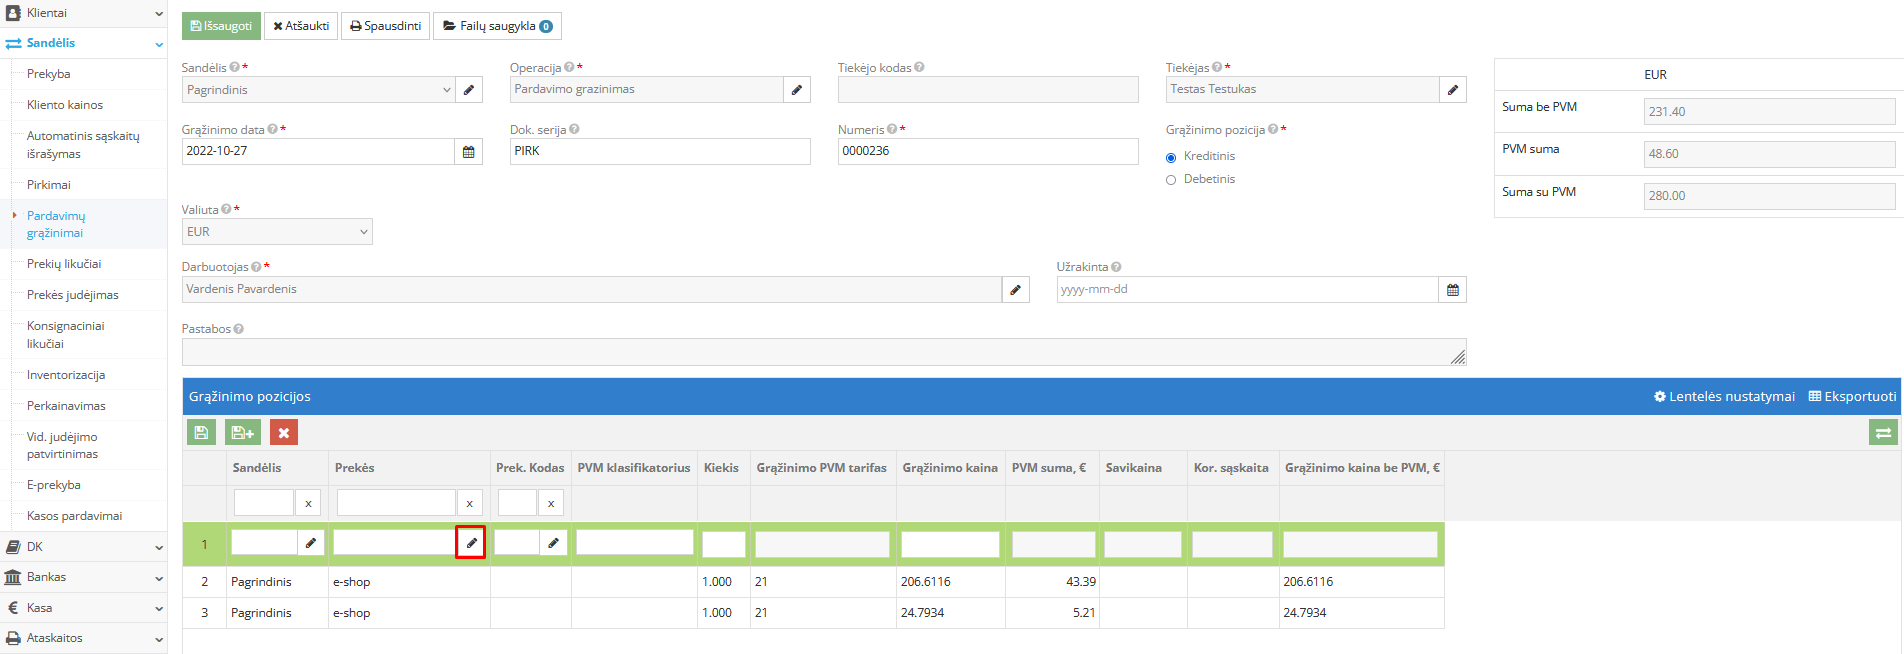Open Prekių likučiai in sidebar
Viewport: 1904px width, 654px height.
click(x=64, y=264)
